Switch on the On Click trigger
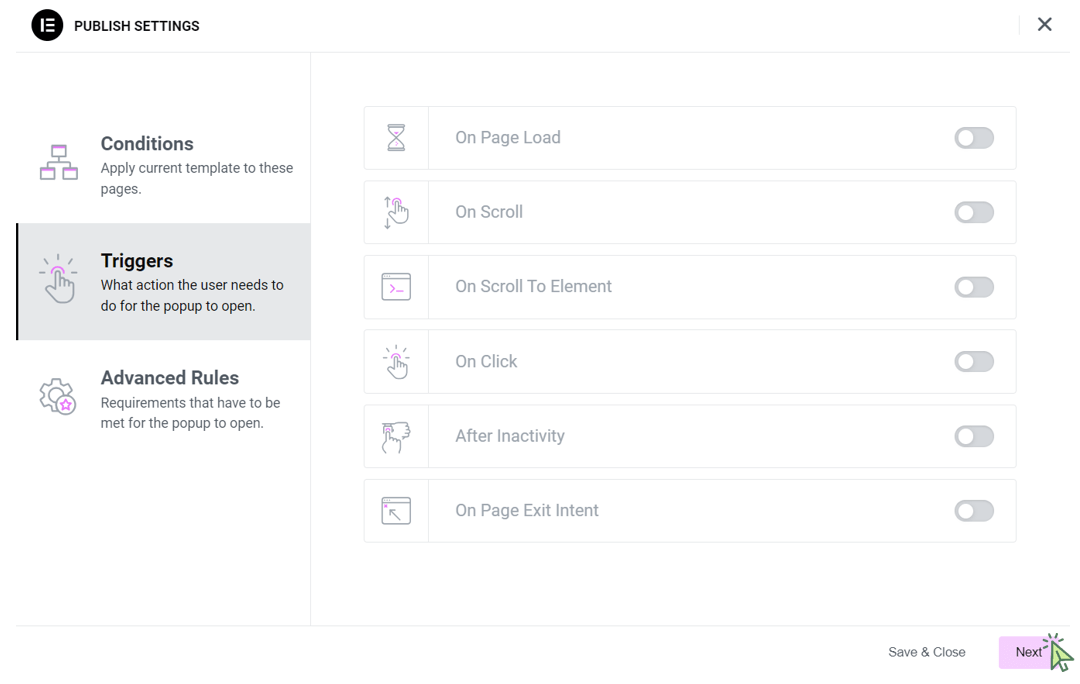The width and height of the screenshot is (1080, 684). coord(974,362)
